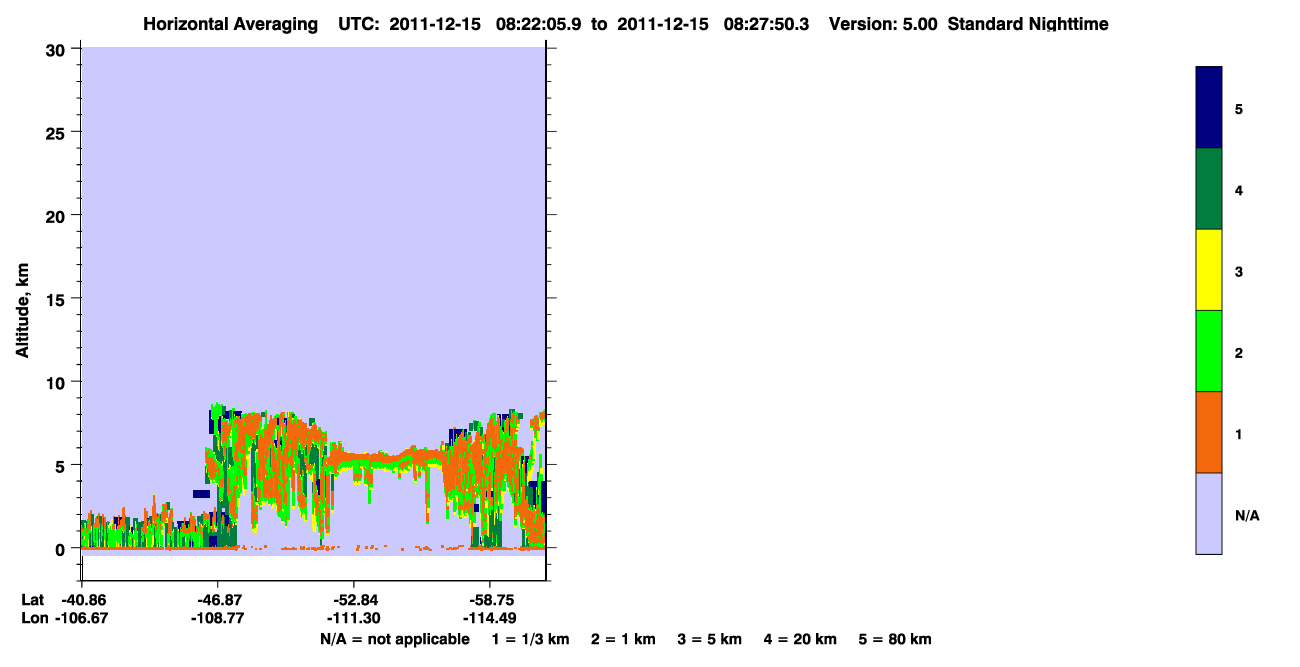Viewport: 1300px width, 667px height.
Task: Click the colorbar label 5
Action: [x=1239, y=109]
